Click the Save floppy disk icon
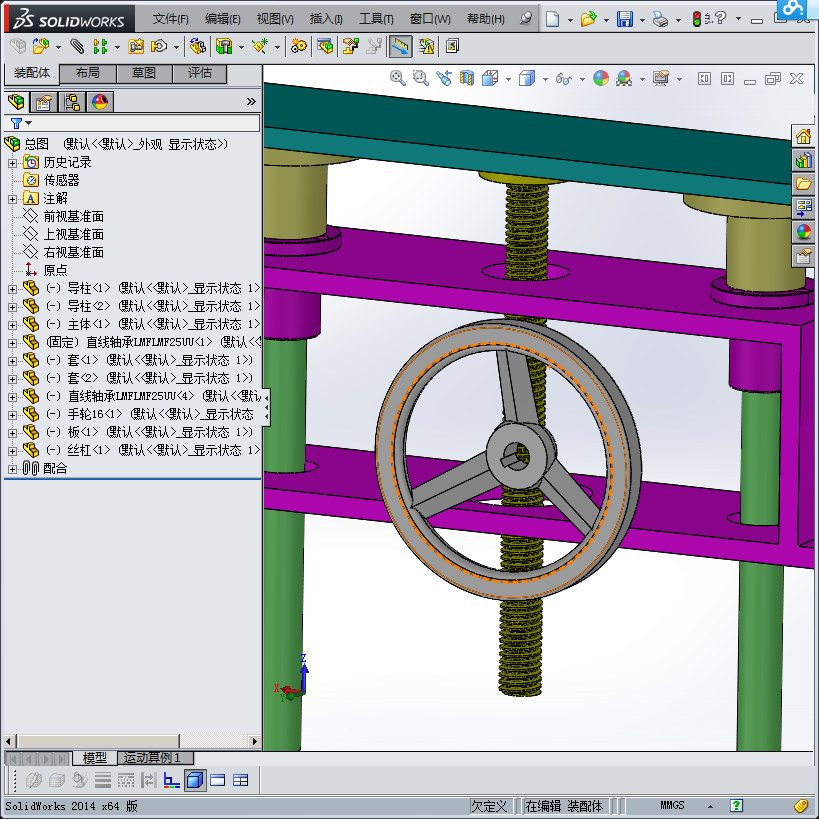 625,19
